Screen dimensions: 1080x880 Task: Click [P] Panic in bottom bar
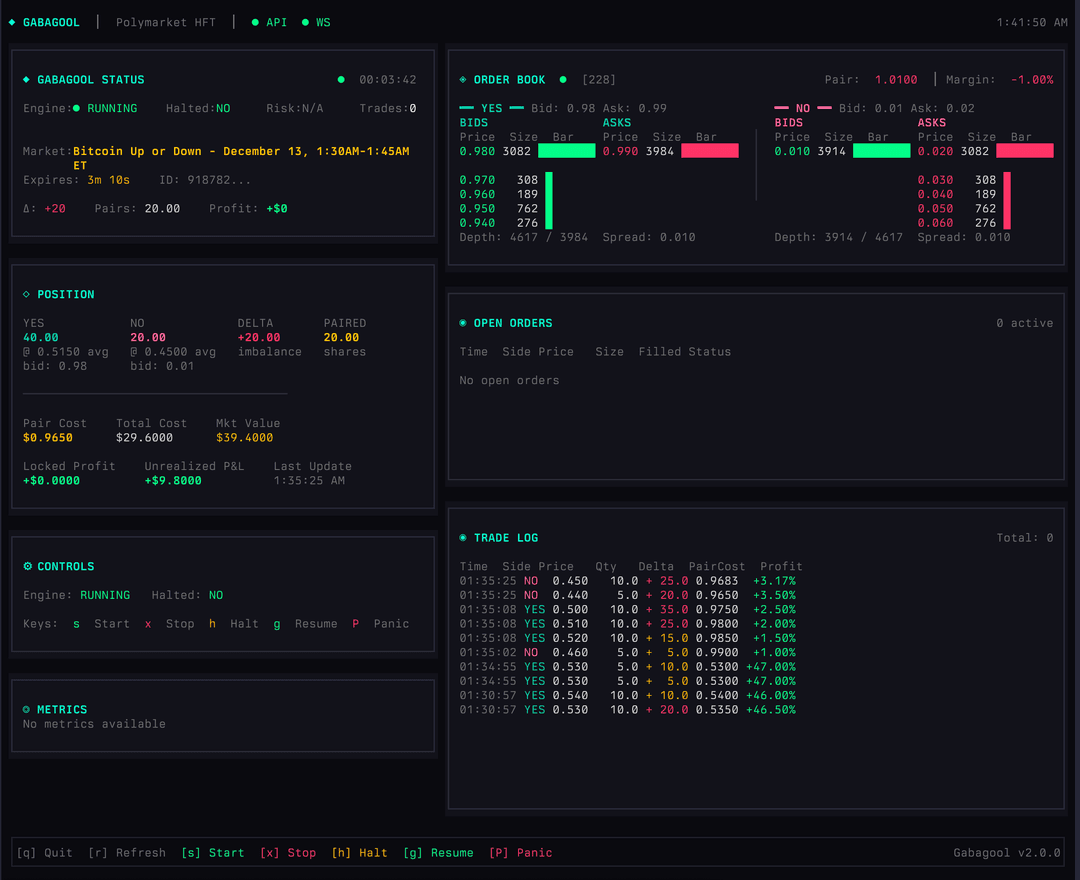[x=521, y=852]
